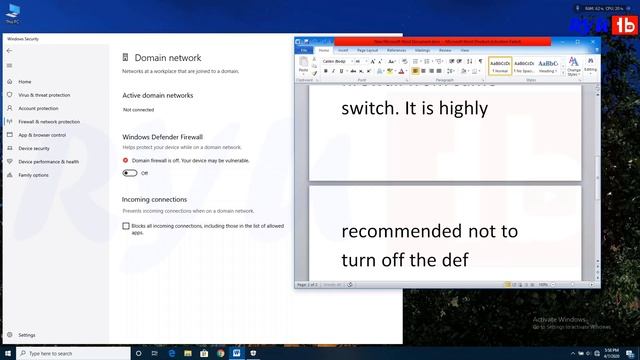The height and width of the screenshot is (360, 640).
Task: Click the Paste button in Word
Action: [303, 65]
